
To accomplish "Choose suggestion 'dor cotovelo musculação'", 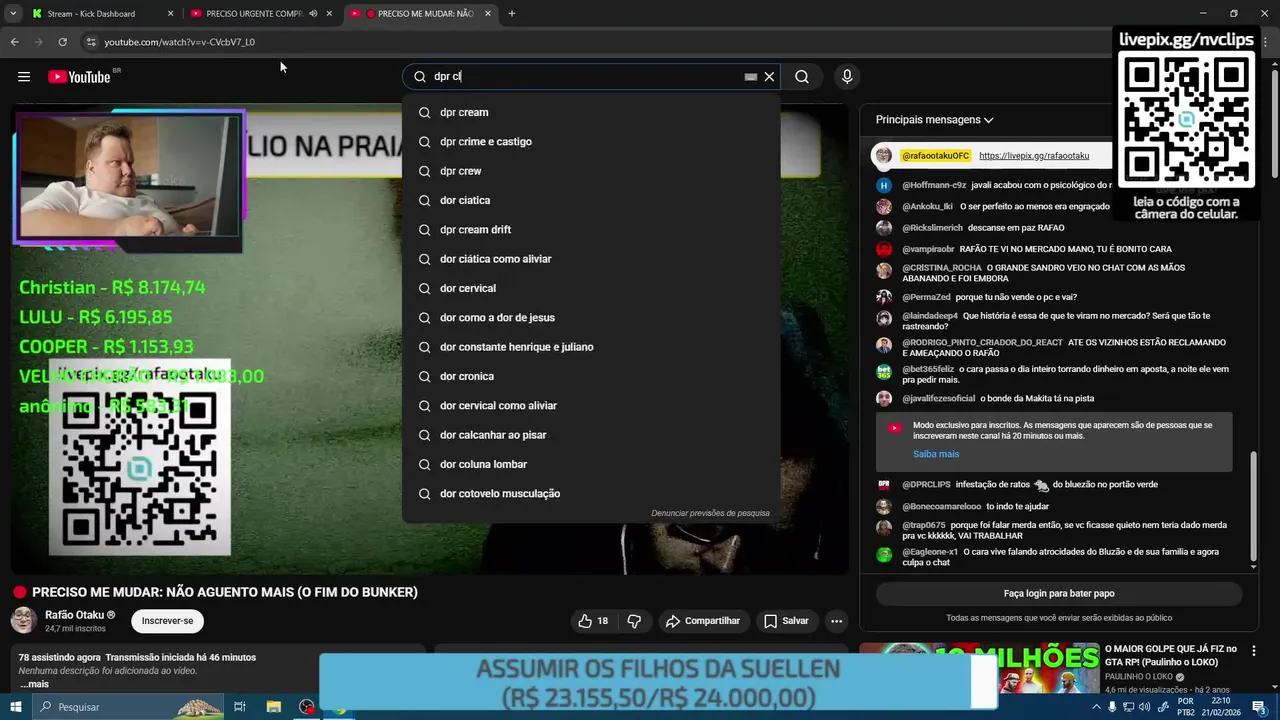I will (x=591, y=494).
